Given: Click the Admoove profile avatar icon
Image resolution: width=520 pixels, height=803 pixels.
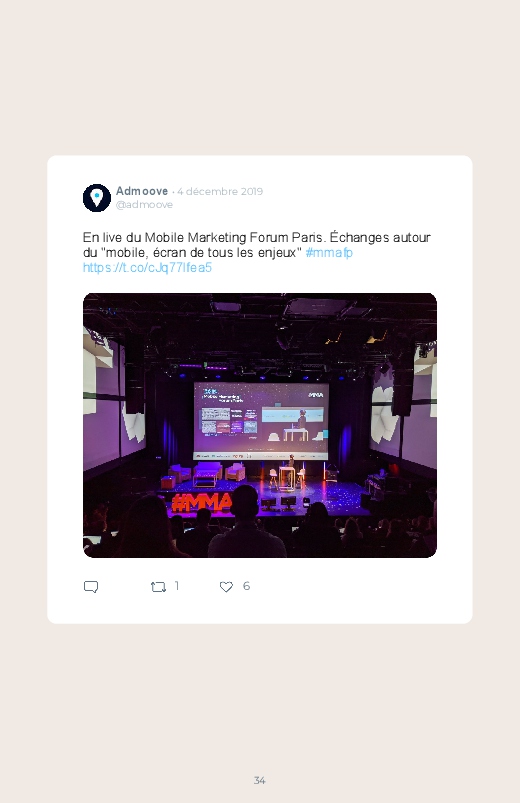Looking at the screenshot, I should pos(97,198).
